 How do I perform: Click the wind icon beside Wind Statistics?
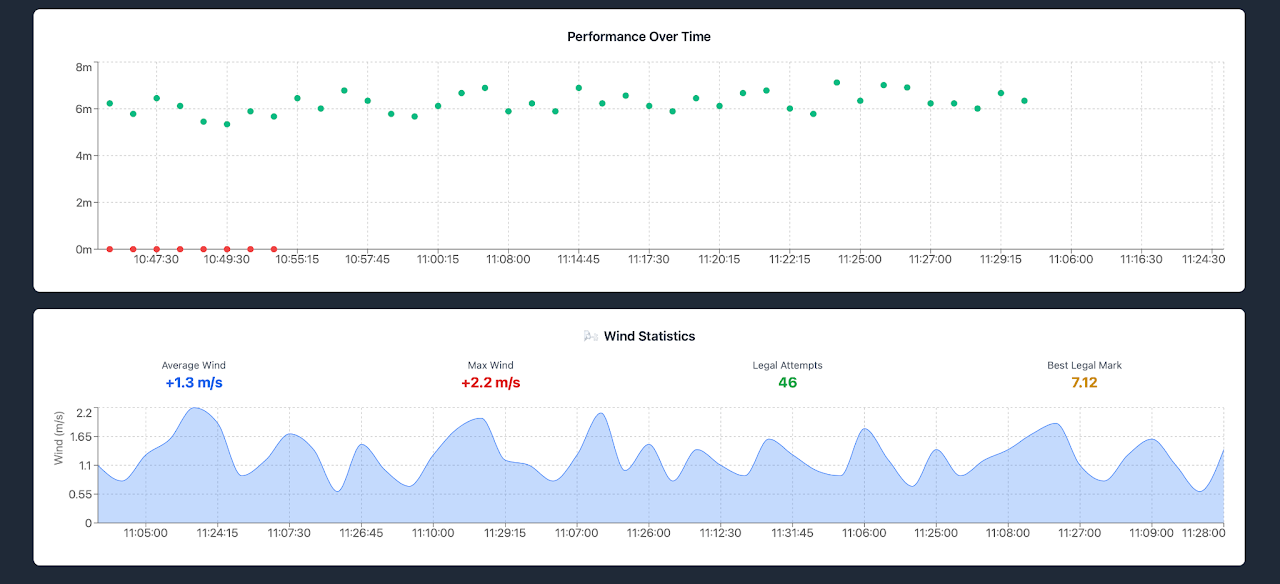pyautogui.click(x=591, y=337)
